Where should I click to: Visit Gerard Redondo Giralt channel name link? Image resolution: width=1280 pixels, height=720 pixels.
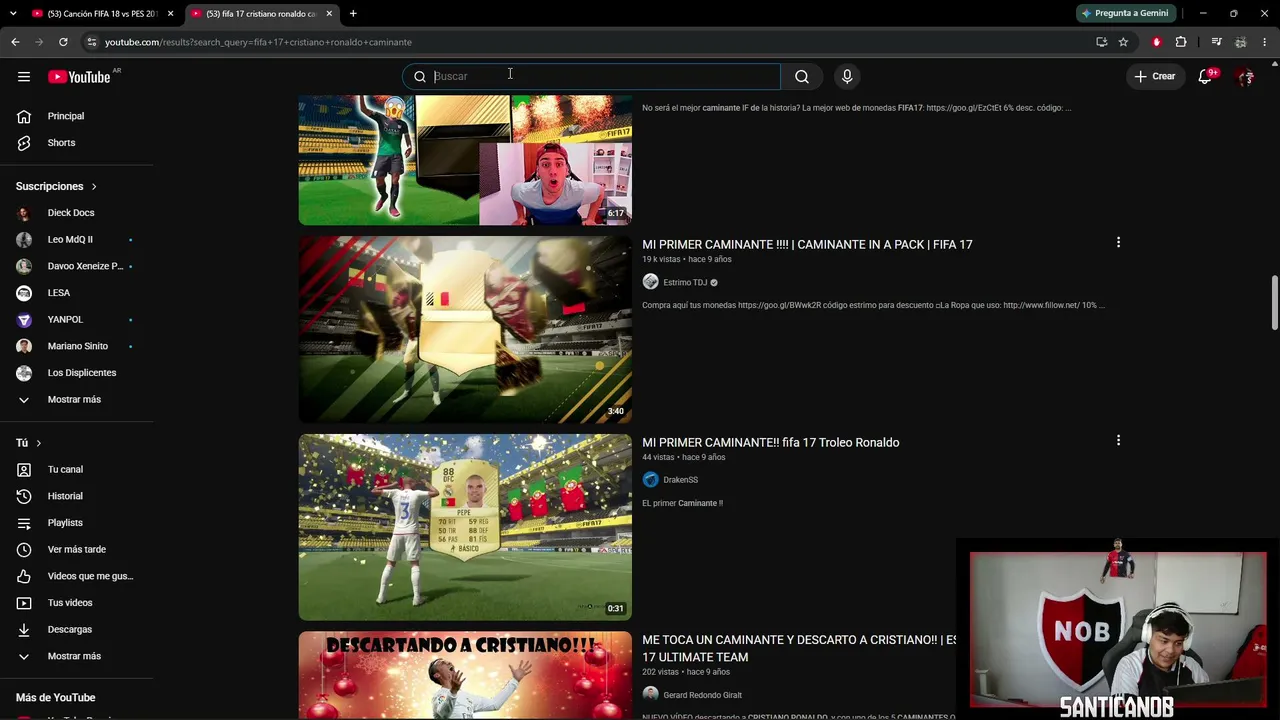pyautogui.click(x=702, y=695)
